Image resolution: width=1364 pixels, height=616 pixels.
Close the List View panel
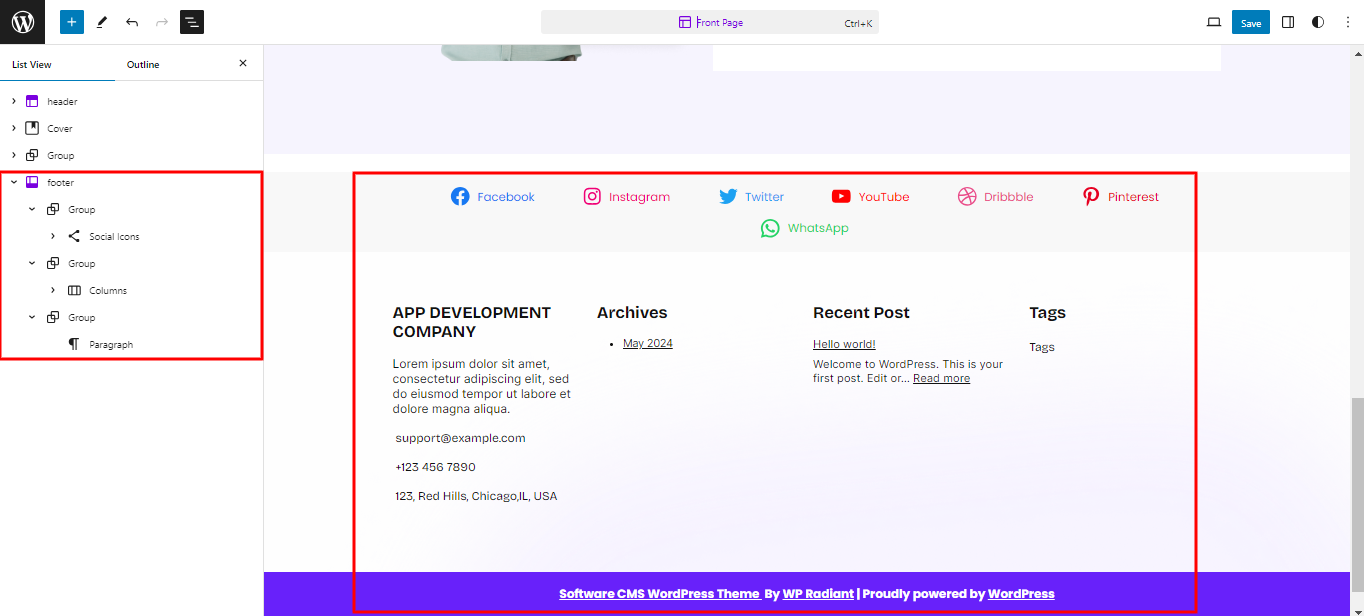243,64
